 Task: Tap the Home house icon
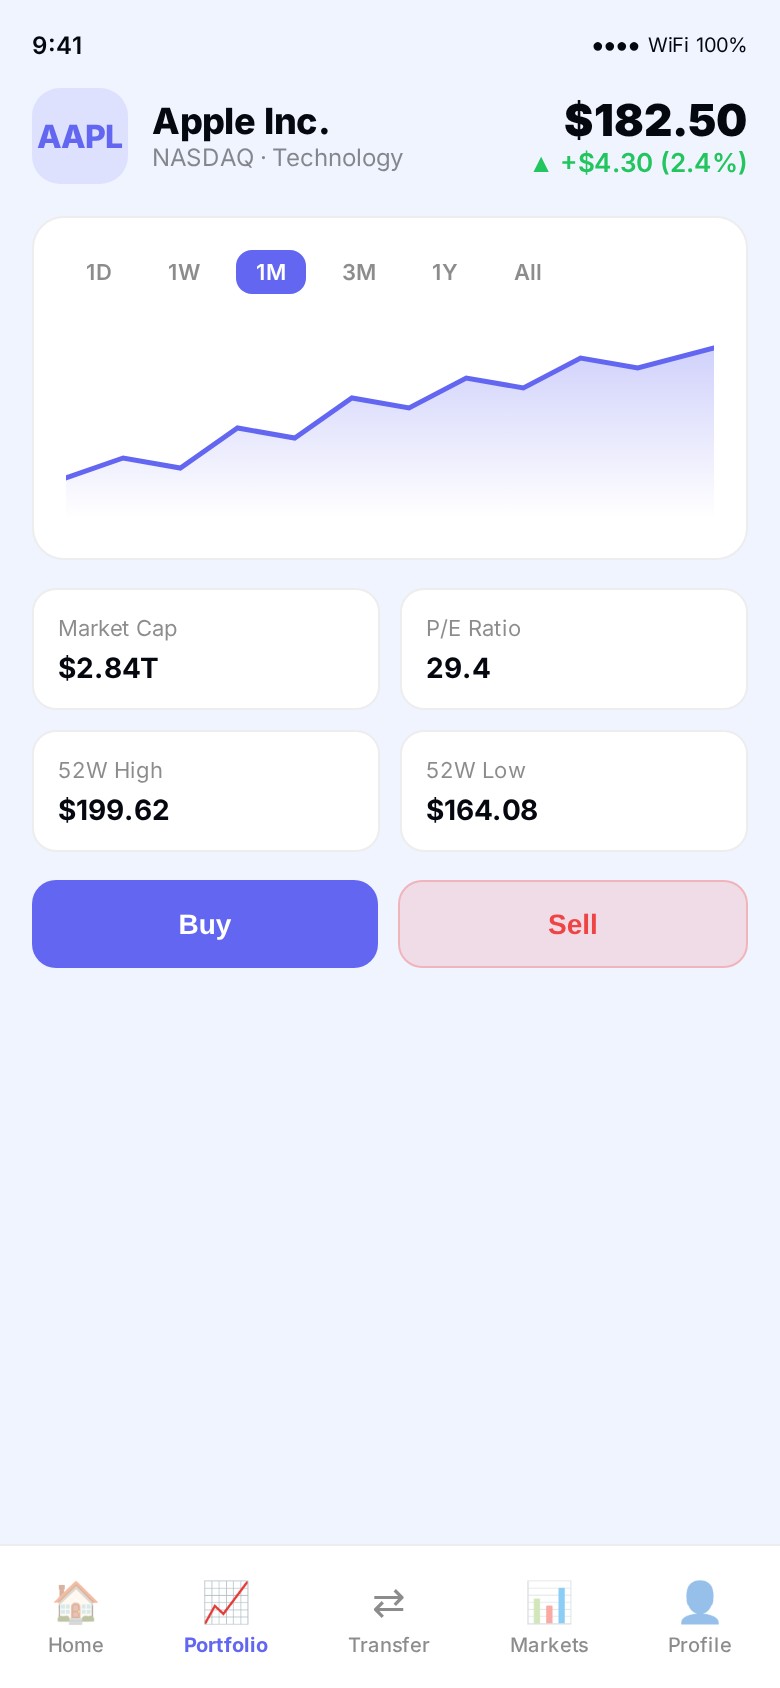pyautogui.click(x=76, y=1602)
